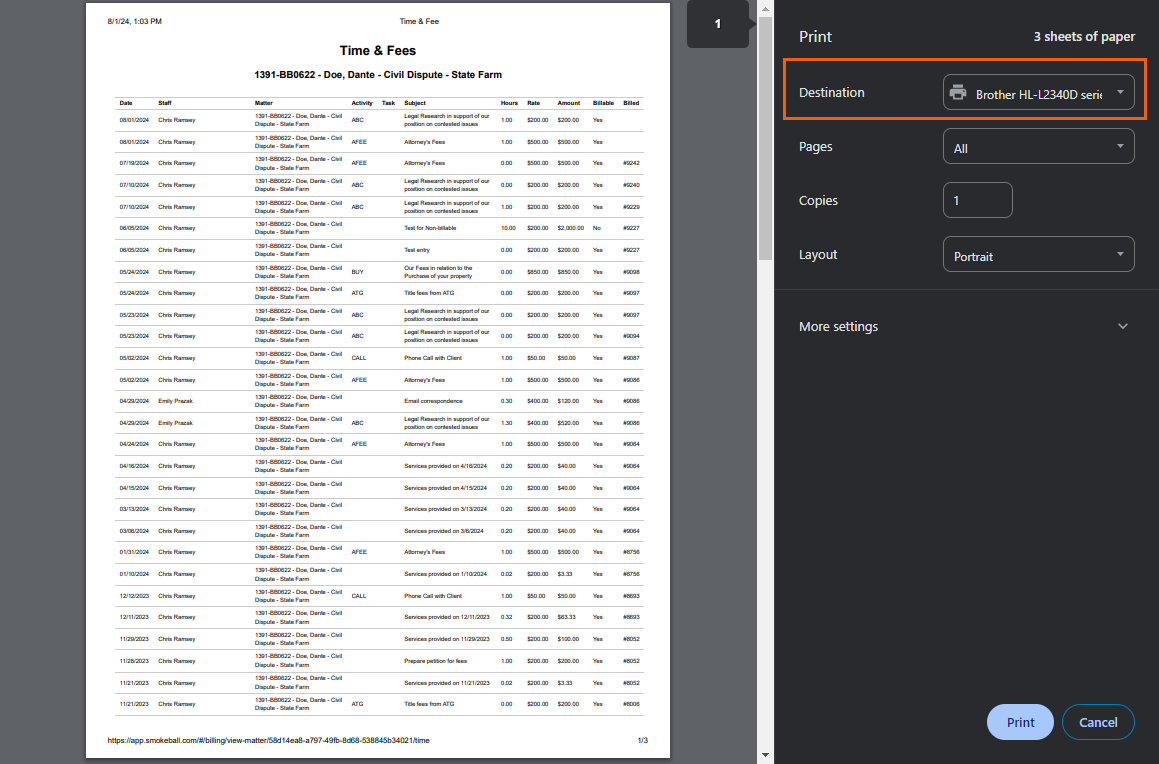
Task: Click the '$520.00' amount cell
Action: (x=568, y=423)
